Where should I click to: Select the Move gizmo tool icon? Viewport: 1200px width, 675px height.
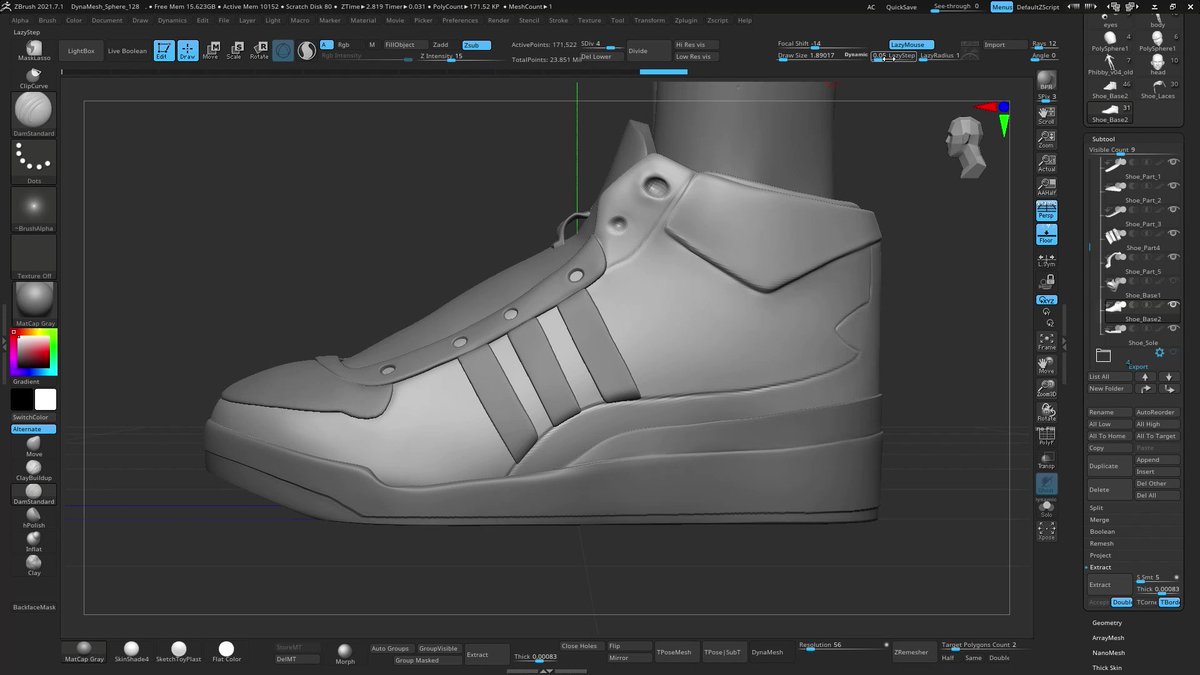coord(211,50)
